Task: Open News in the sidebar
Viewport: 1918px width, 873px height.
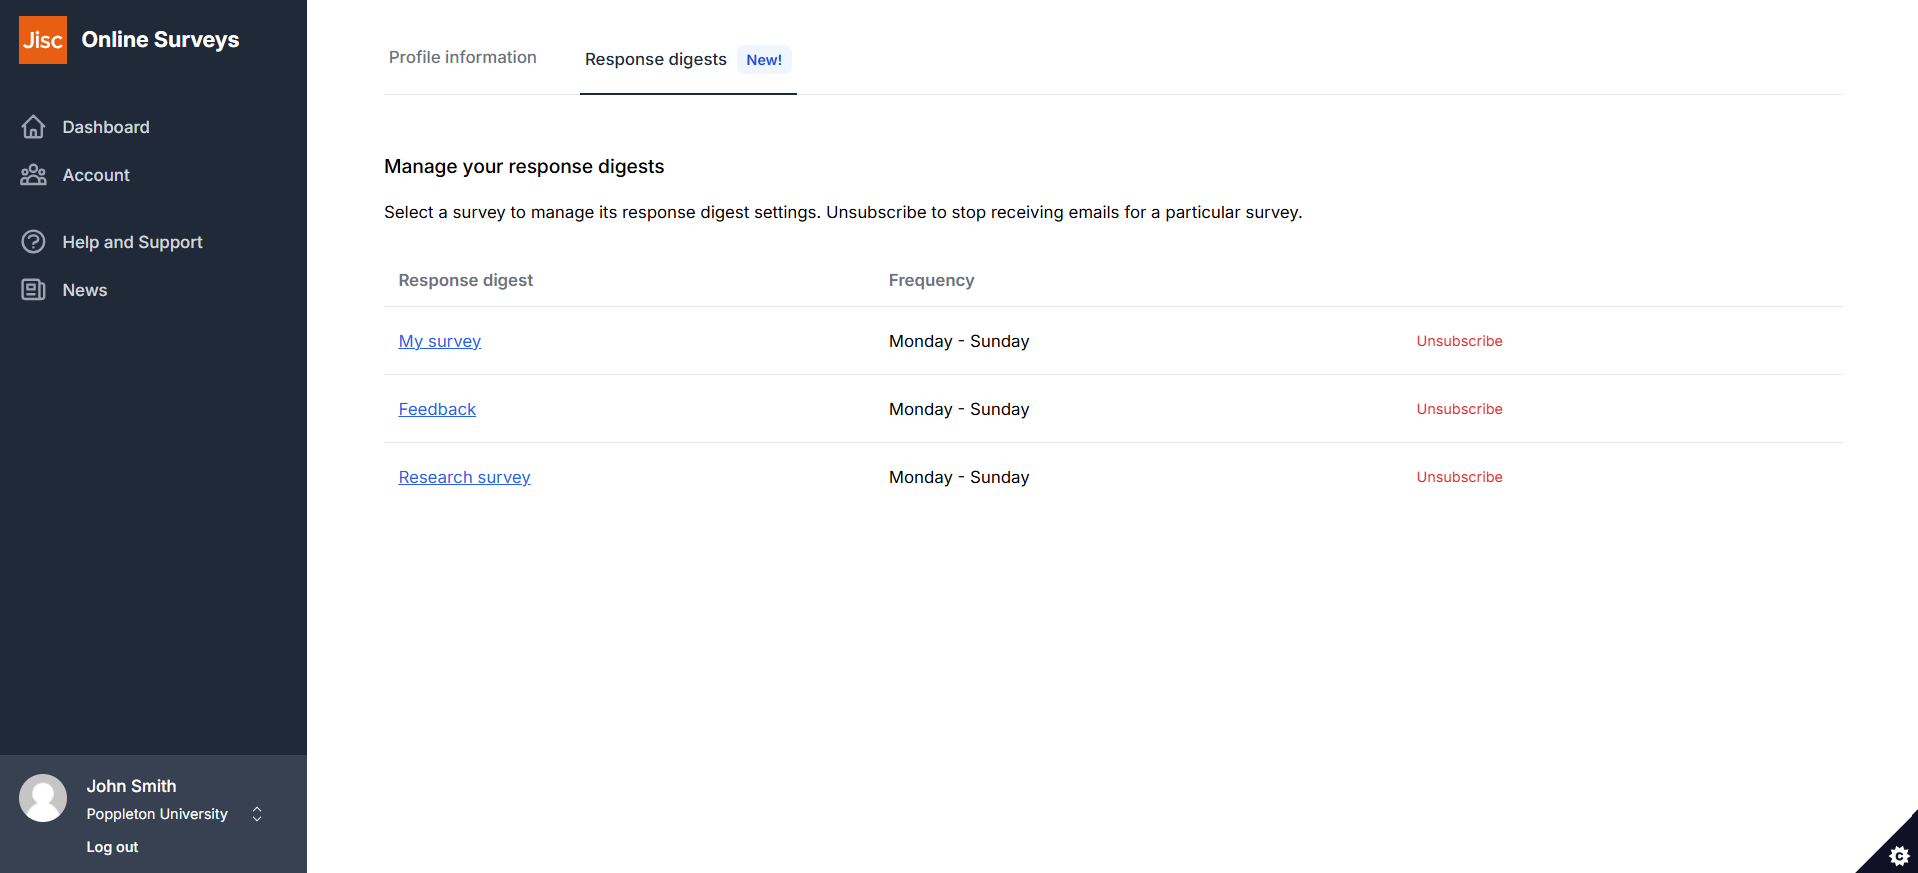Action: [x=85, y=290]
